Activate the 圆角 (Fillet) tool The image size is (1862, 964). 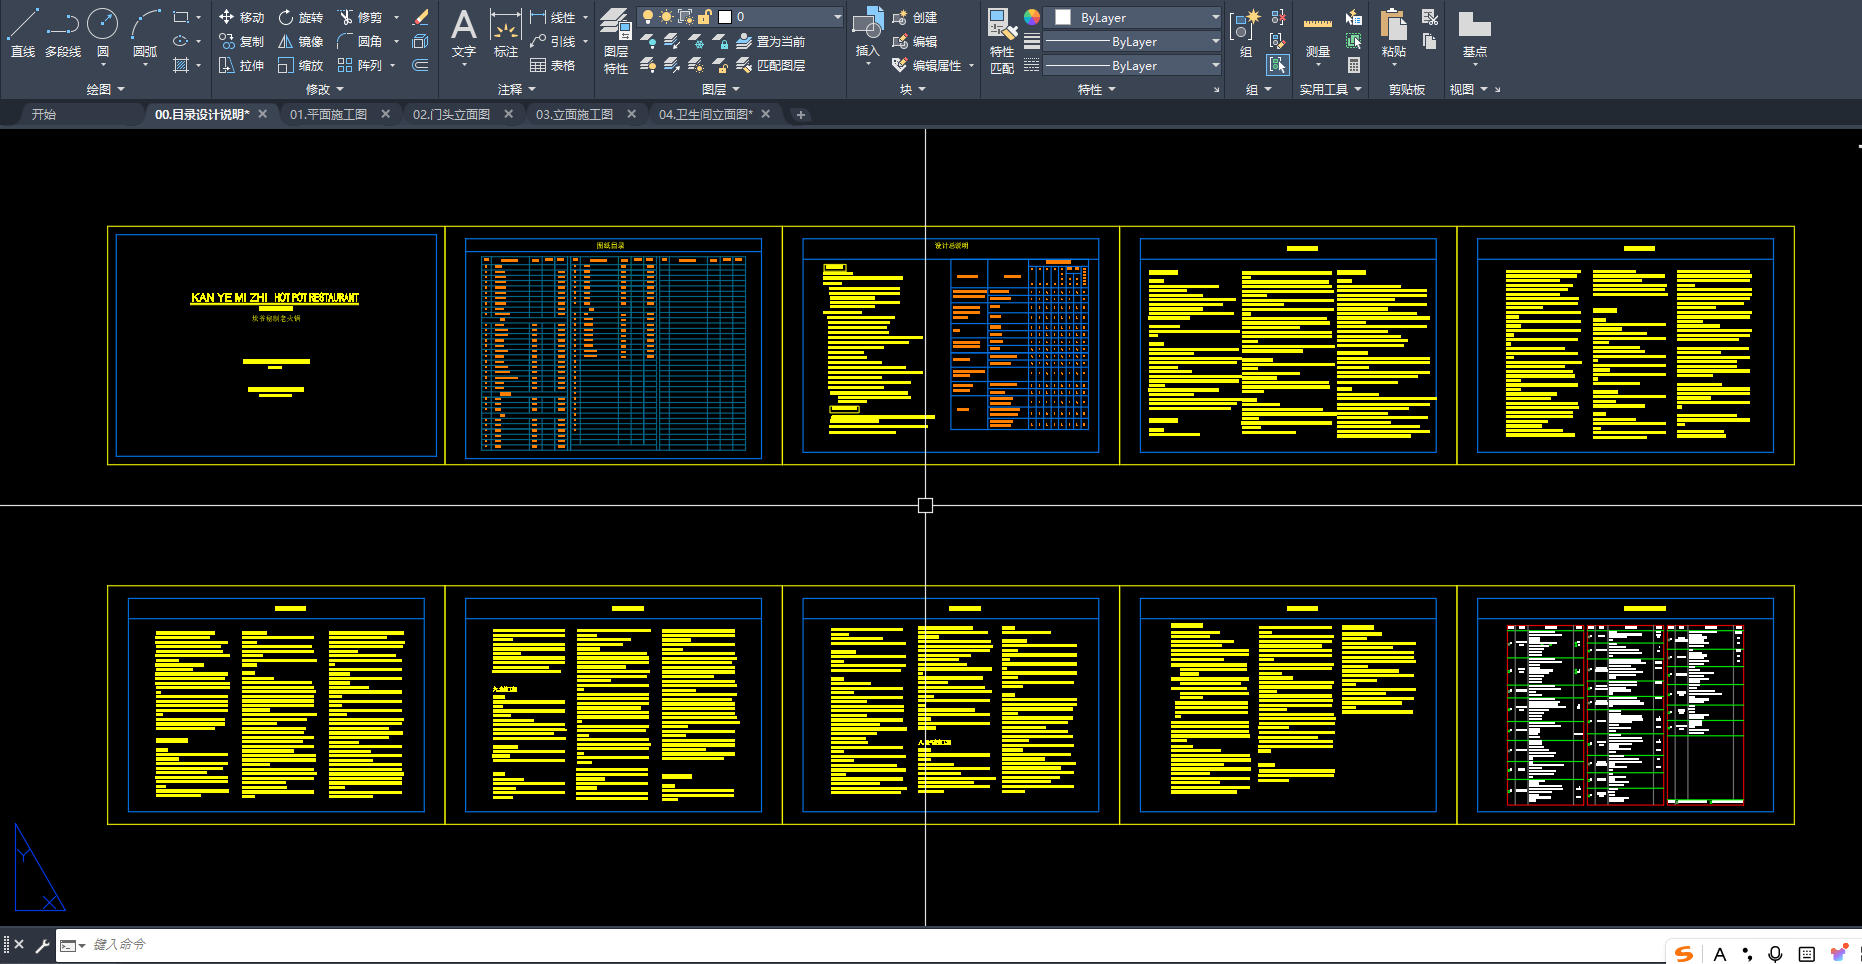click(x=360, y=41)
